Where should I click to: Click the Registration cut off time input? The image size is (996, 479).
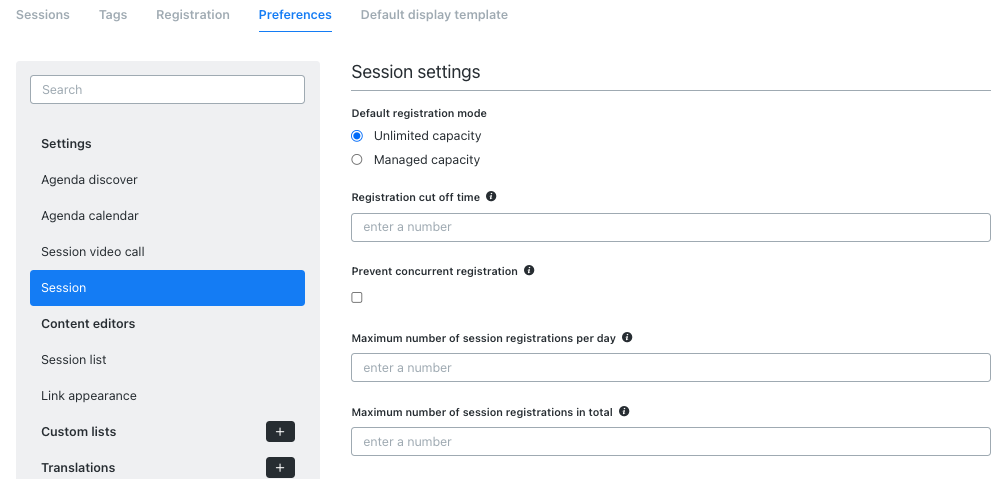click(671, 227)
